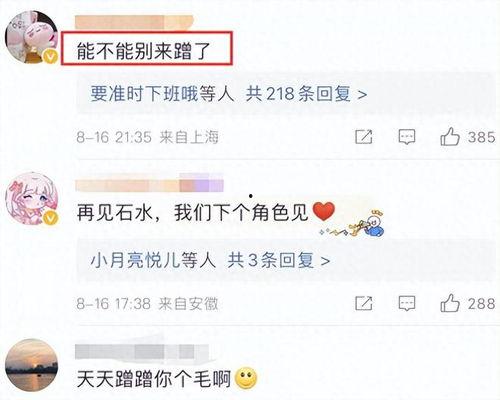Viewport: 500px width, 400px height.
Task: Like the 能不能别来蹭了 comment
Action: [x=450, y=137]
